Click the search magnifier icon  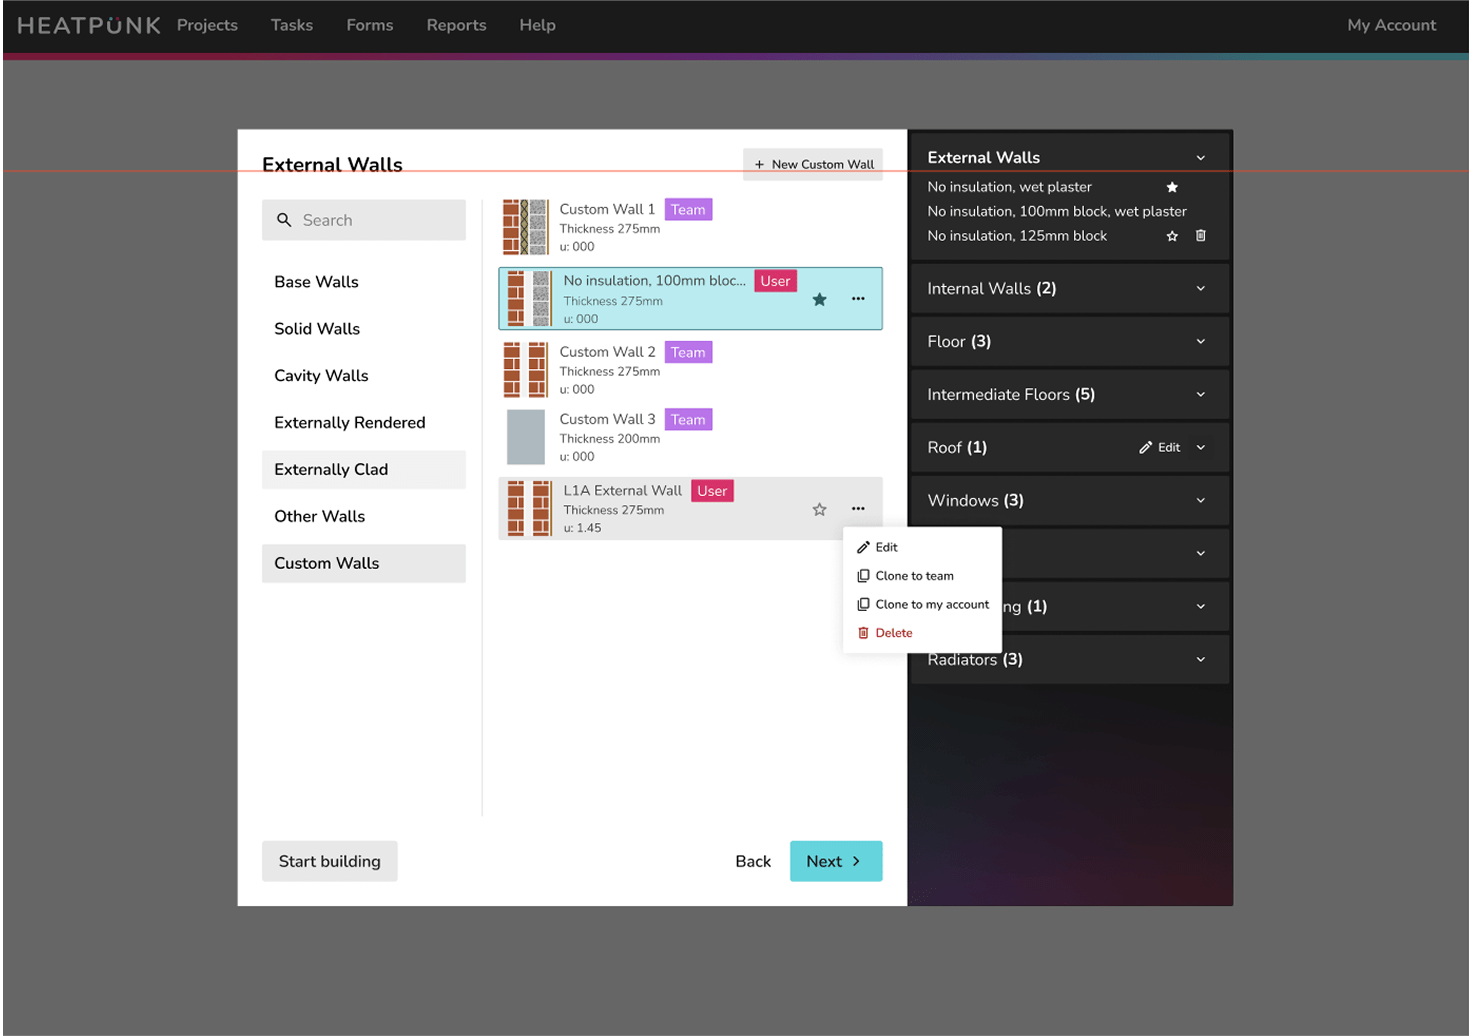click(x=284, y=220)
